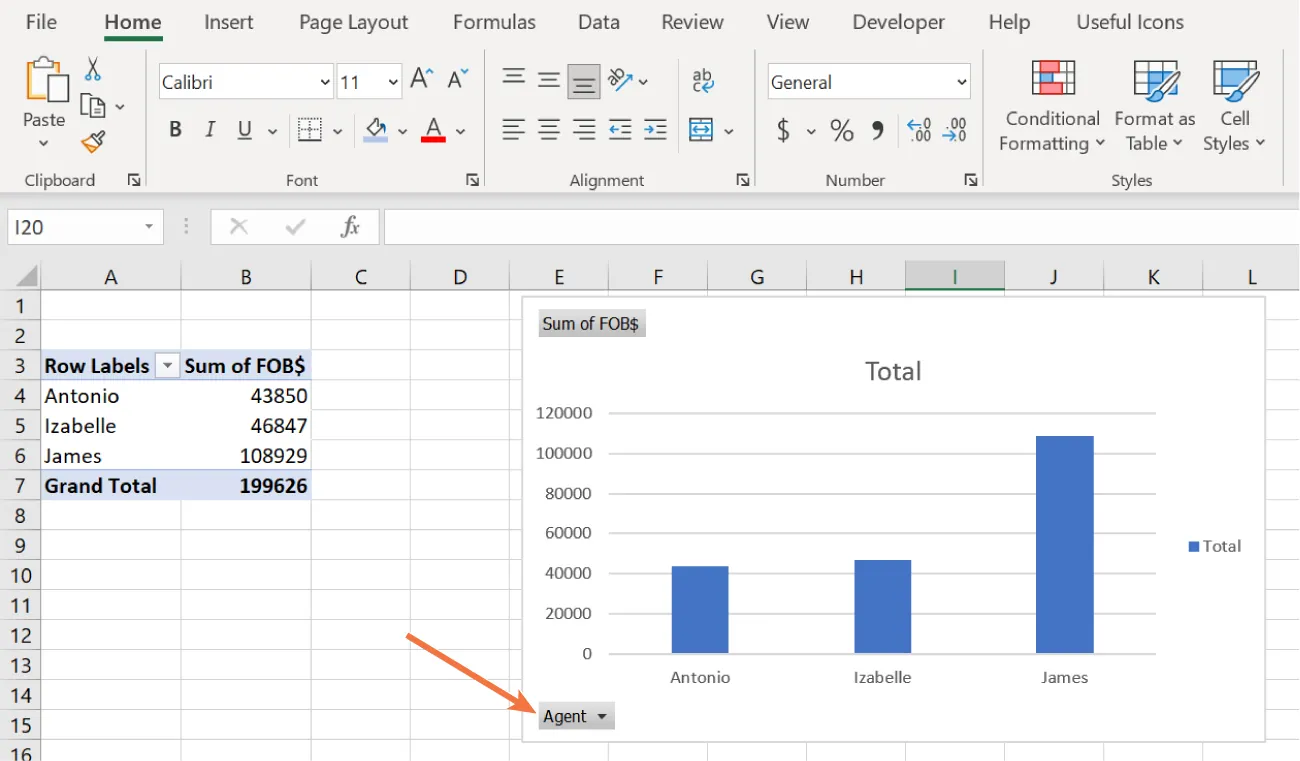Screen dimensions: 1300x761
Task: Open the Agent field dropdown on the chart
Action: pyautogui.click(x=576, y=715)
